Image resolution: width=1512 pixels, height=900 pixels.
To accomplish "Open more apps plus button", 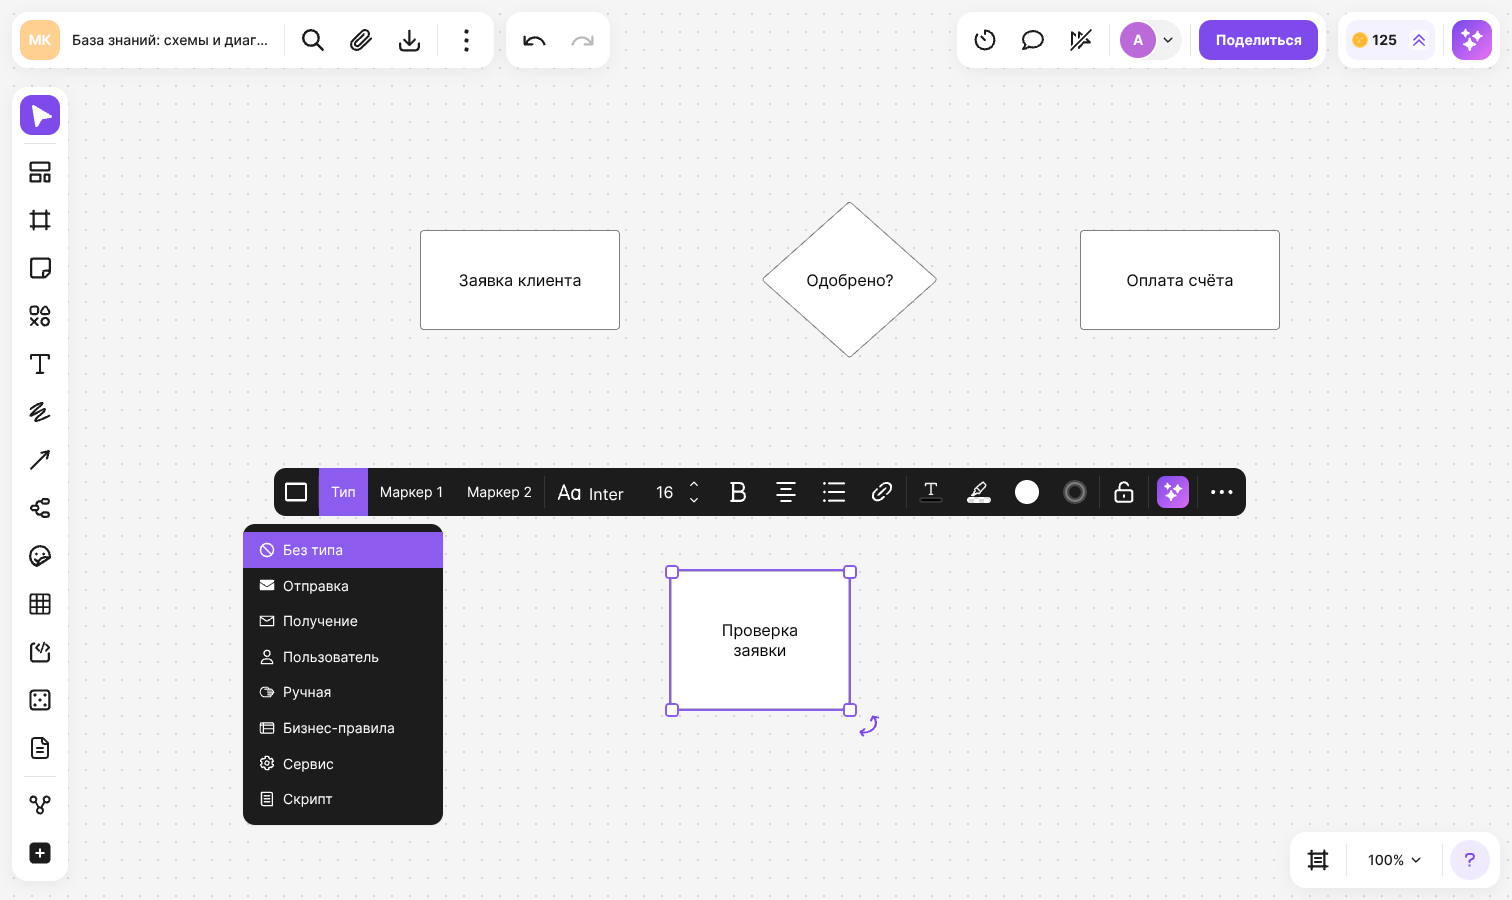I will pos(40,853).
